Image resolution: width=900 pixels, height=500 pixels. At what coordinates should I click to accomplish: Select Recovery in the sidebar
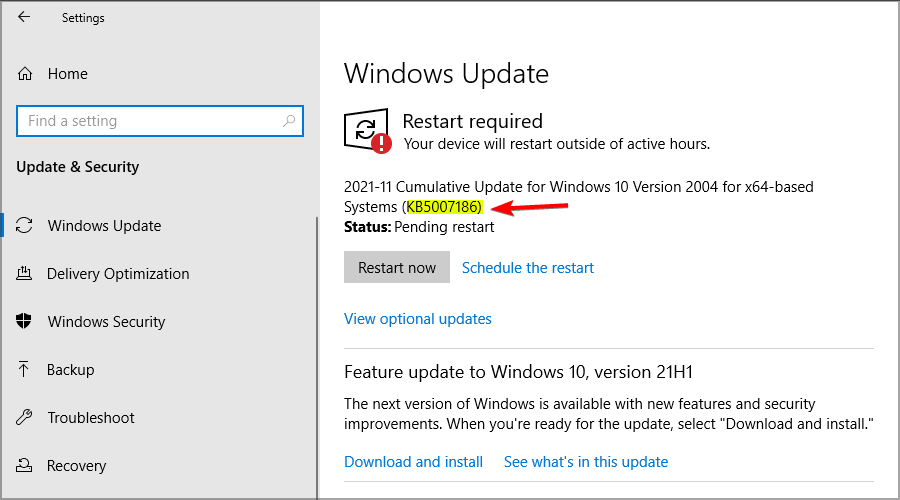click(x=77, y=466)
